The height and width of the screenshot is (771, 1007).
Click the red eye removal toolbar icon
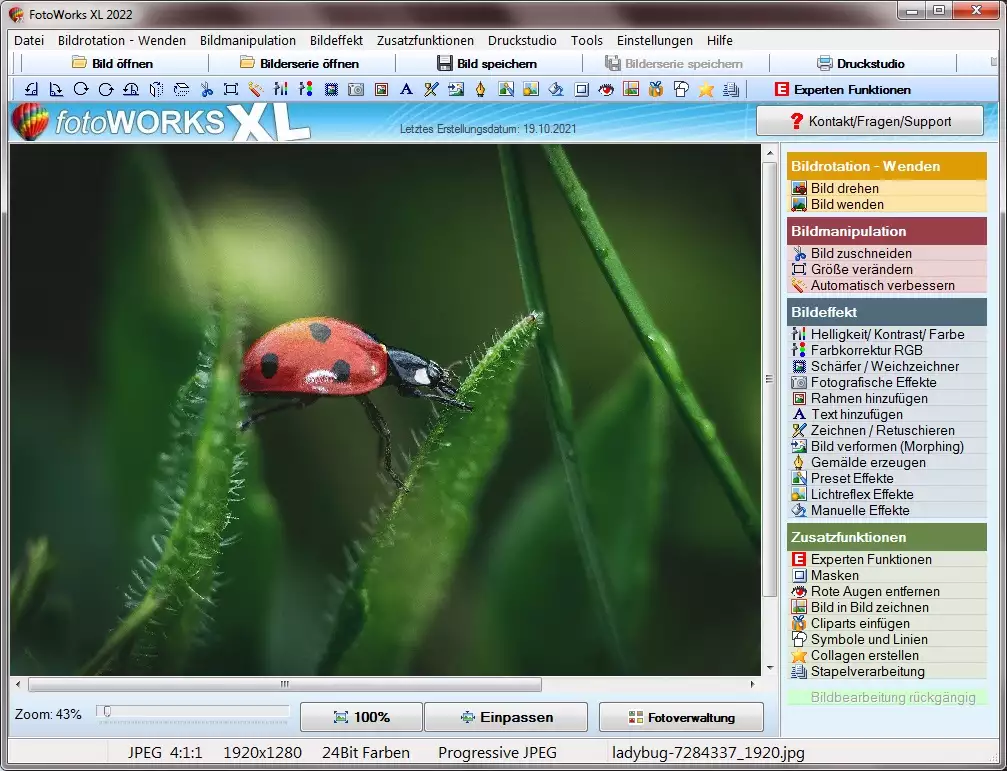[x=606, y=90]
